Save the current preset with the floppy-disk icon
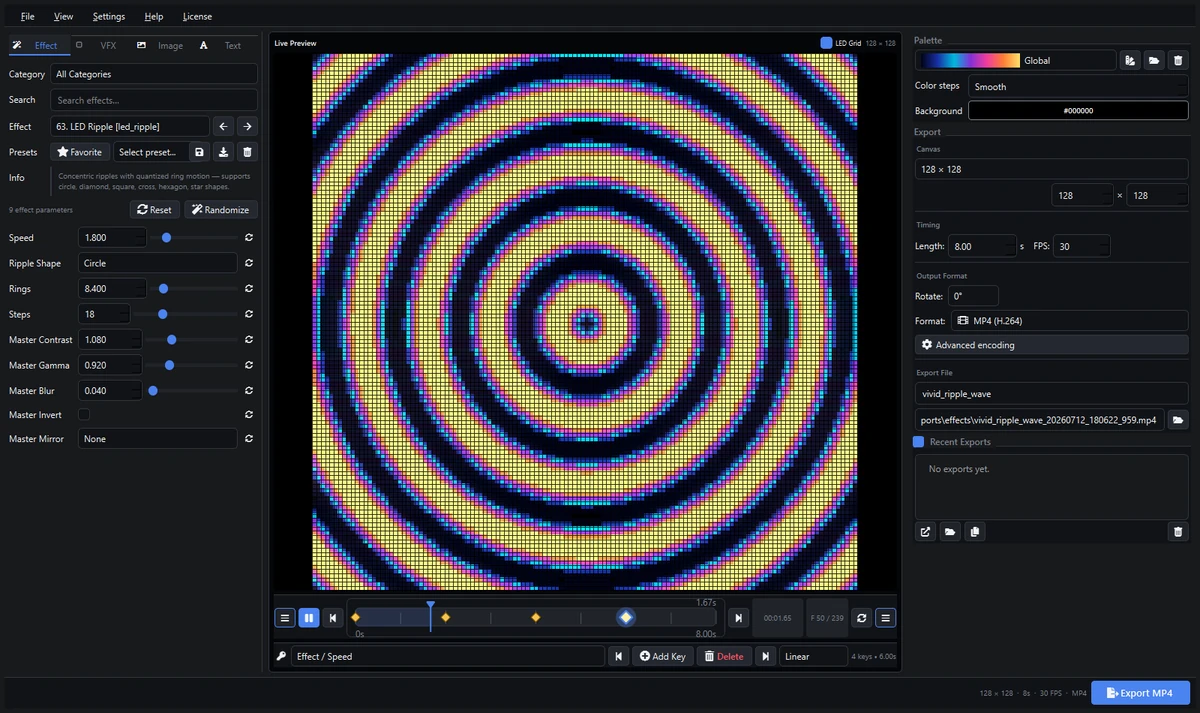This screenshot has width=1200, height=713. [200, 152]
